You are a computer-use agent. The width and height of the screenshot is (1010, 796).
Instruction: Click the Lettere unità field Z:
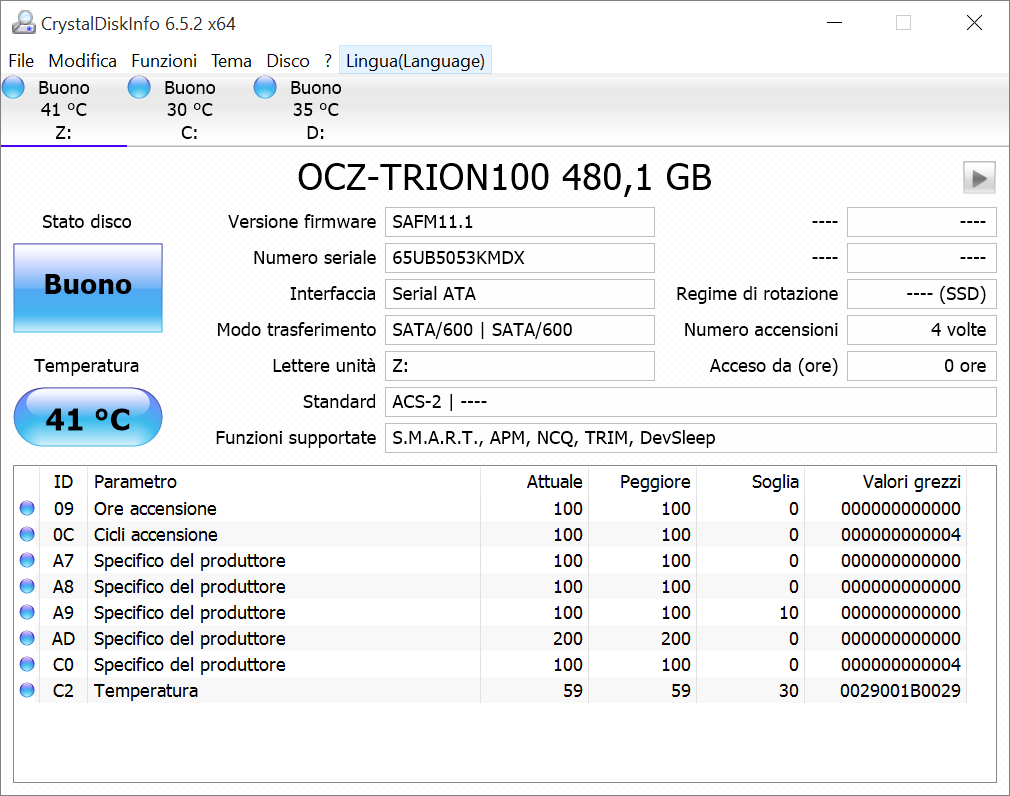[520, 366]
